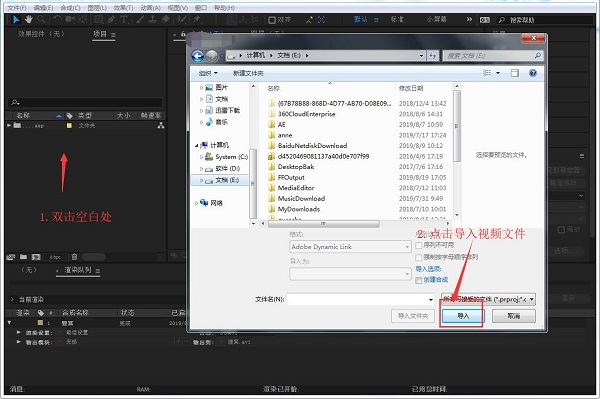Toggle the preview pane icon in dialog
600x399 pixels.
coord(515,73)
